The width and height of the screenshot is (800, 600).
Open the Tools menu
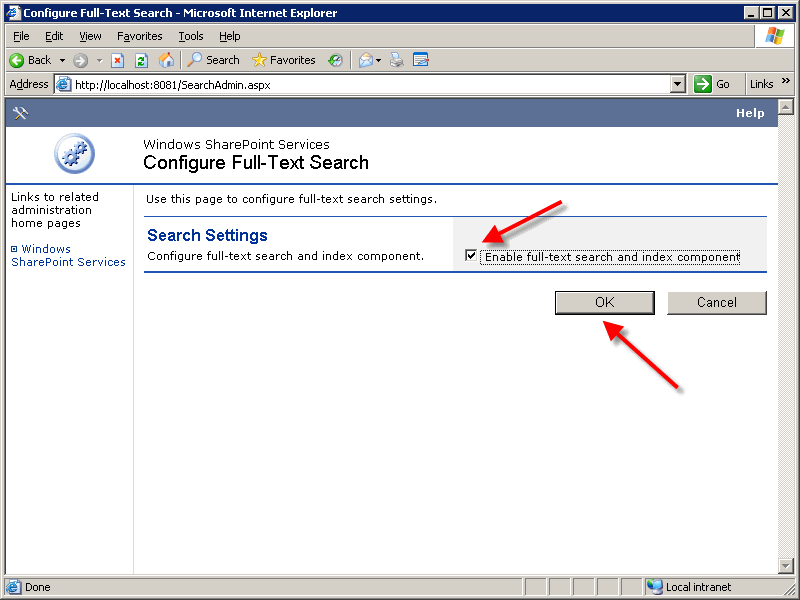(x=191, y=36)
